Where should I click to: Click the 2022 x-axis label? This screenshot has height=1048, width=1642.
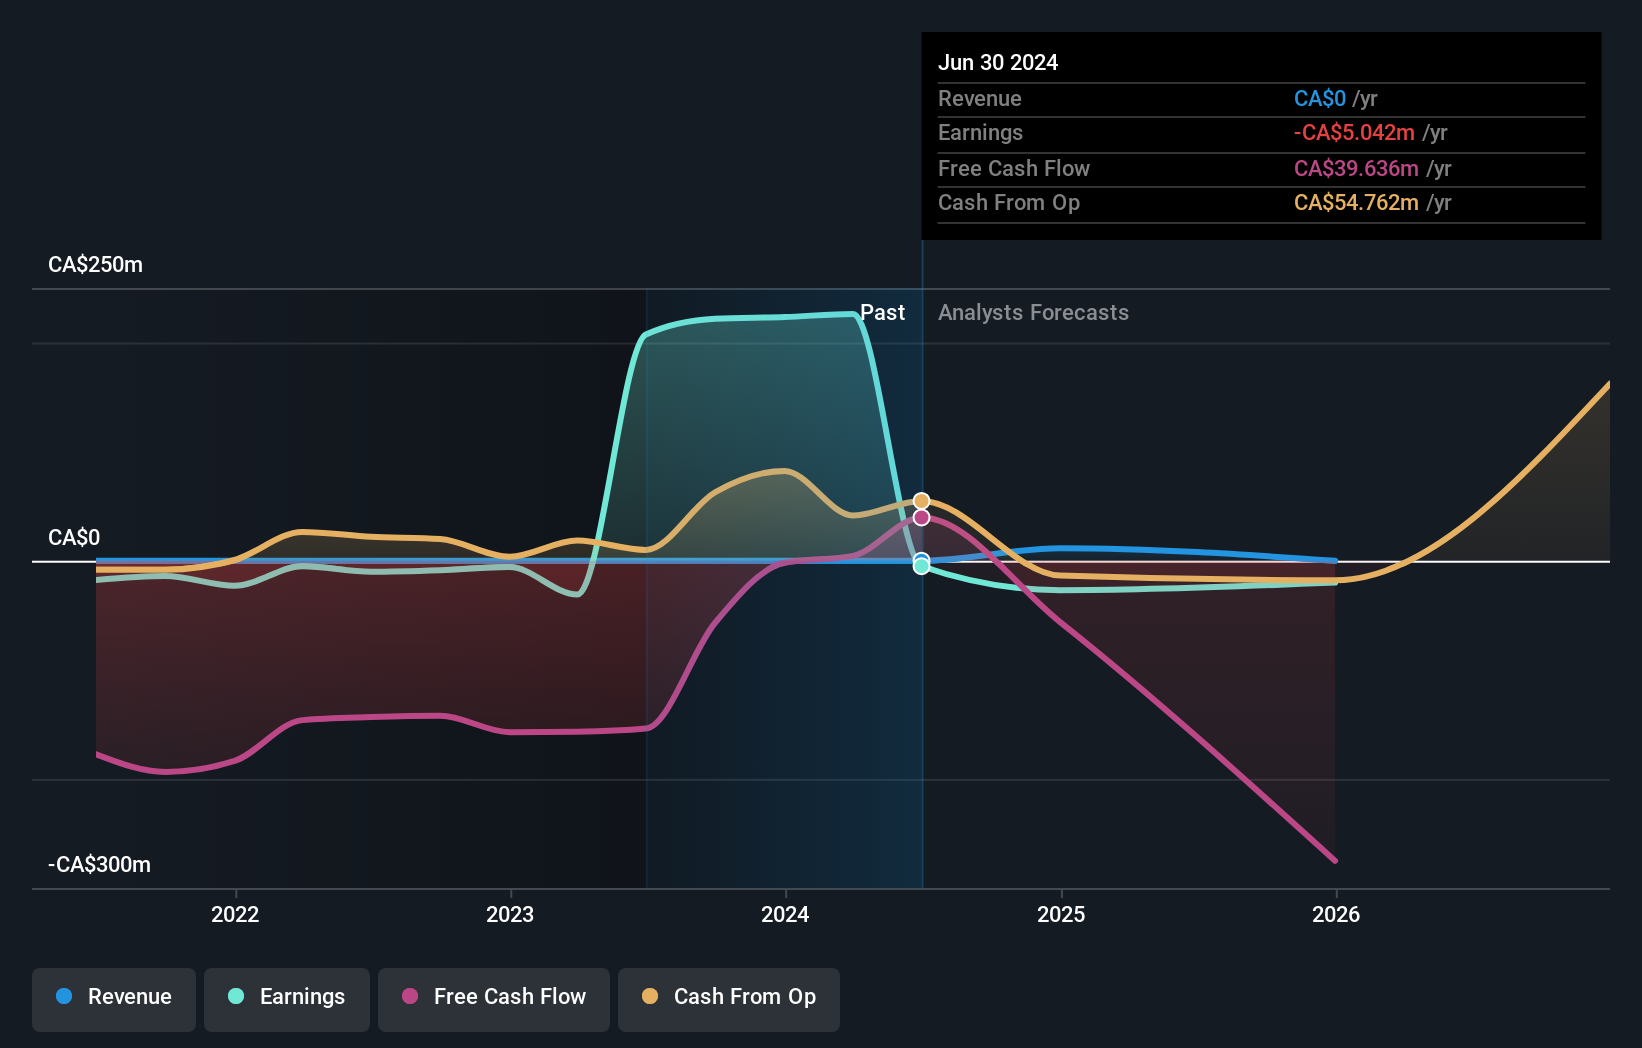click(235, 914)
